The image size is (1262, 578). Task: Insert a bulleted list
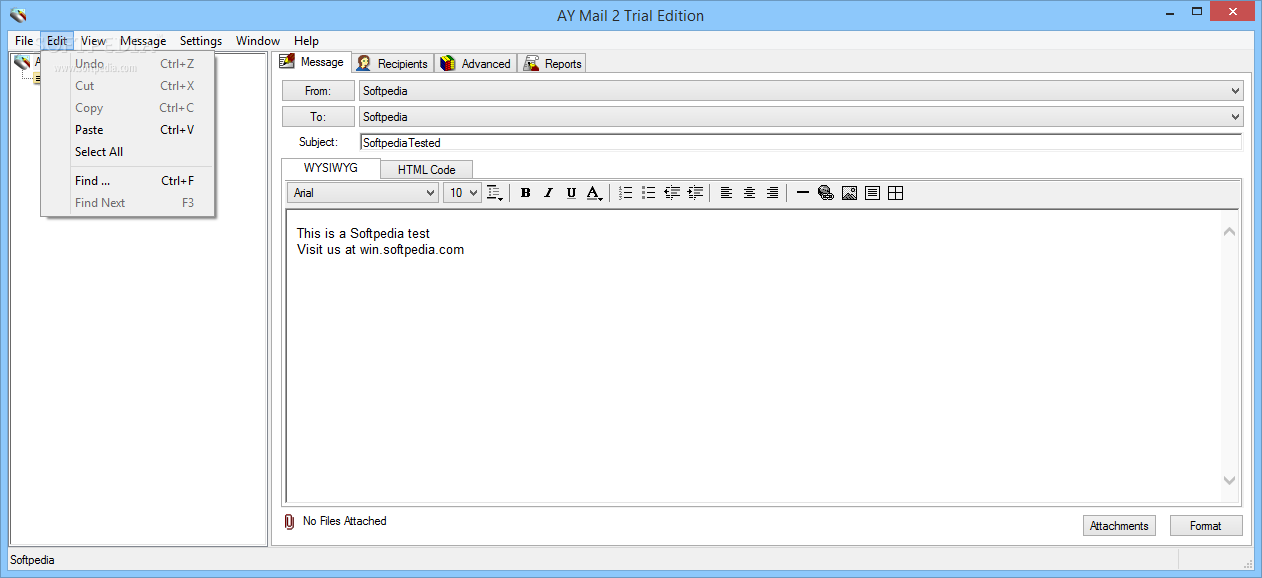pos(648,193)
